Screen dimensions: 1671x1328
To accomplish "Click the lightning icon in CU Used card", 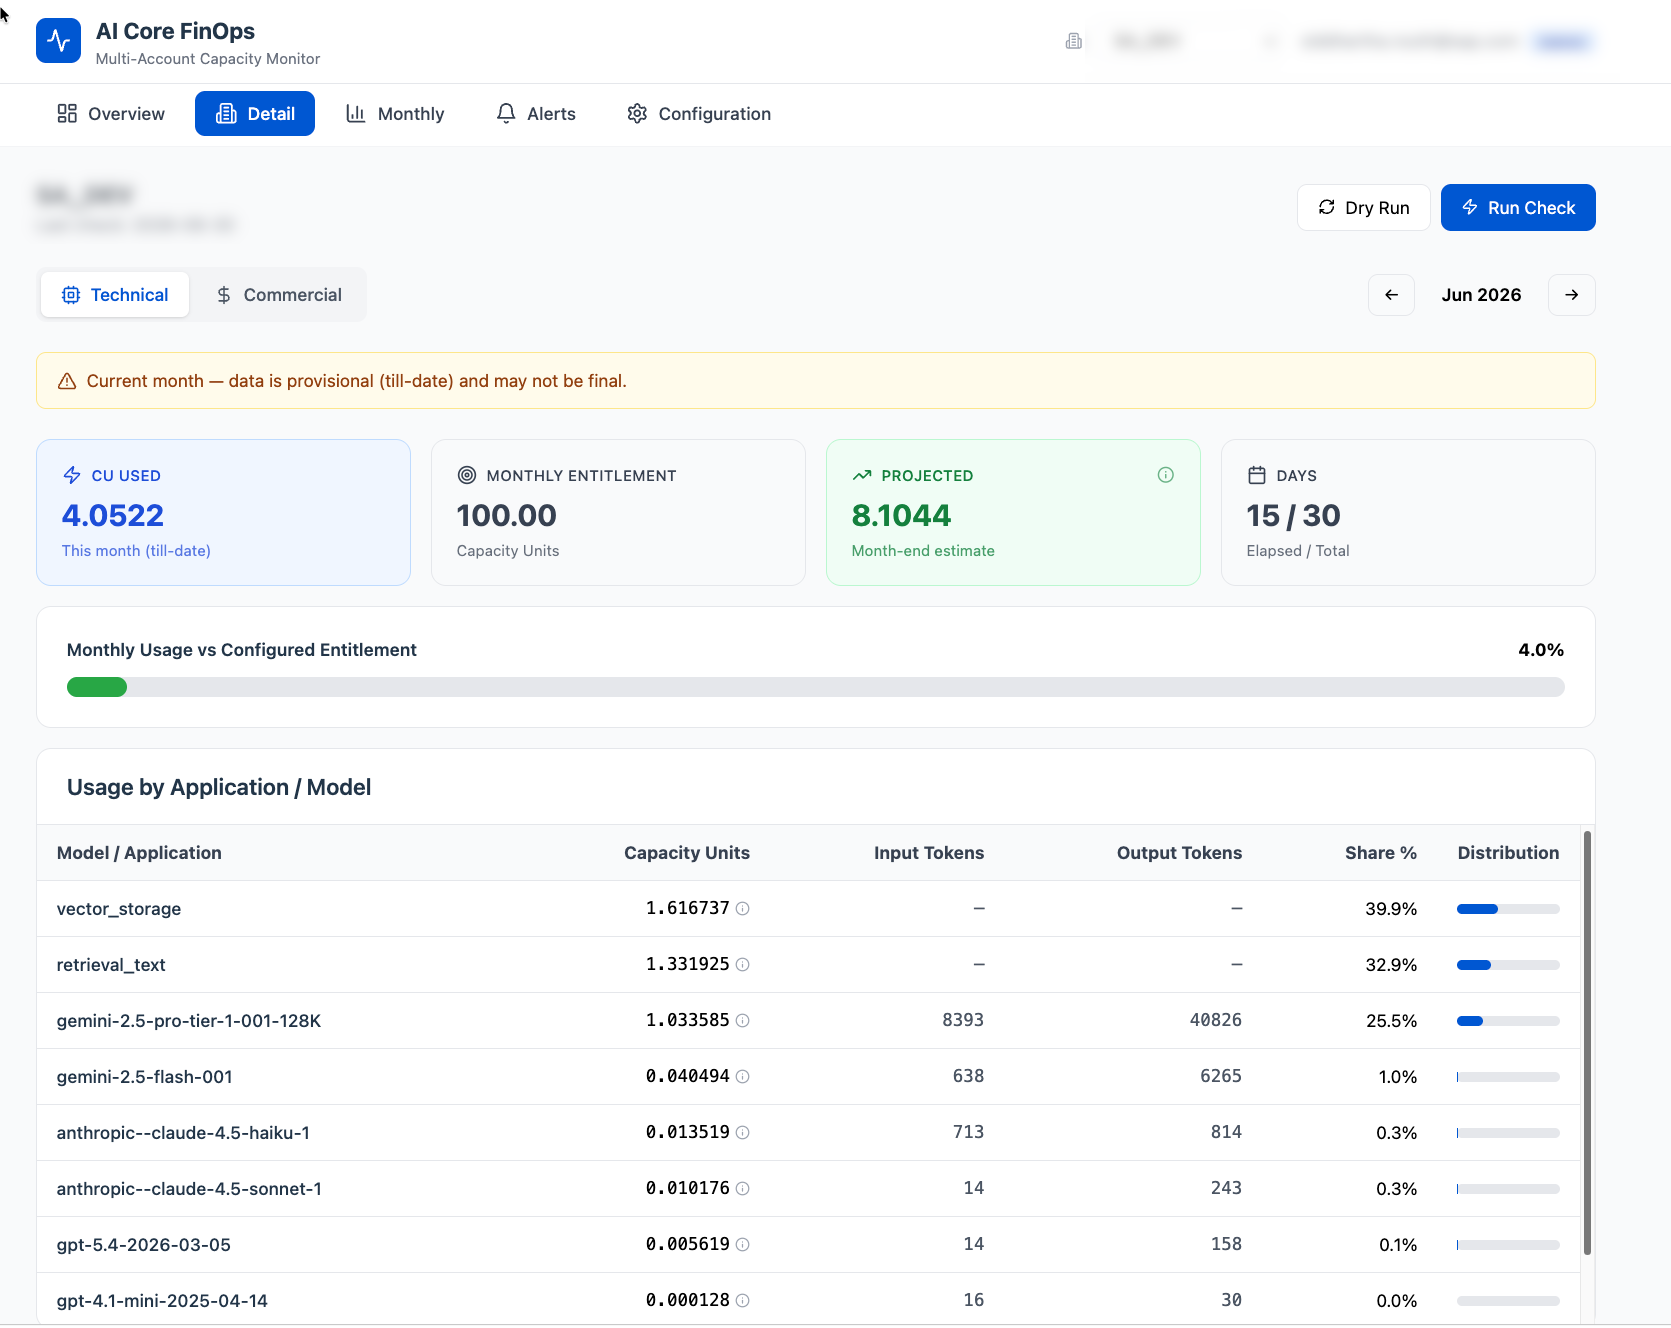I will tap(72, 475).
